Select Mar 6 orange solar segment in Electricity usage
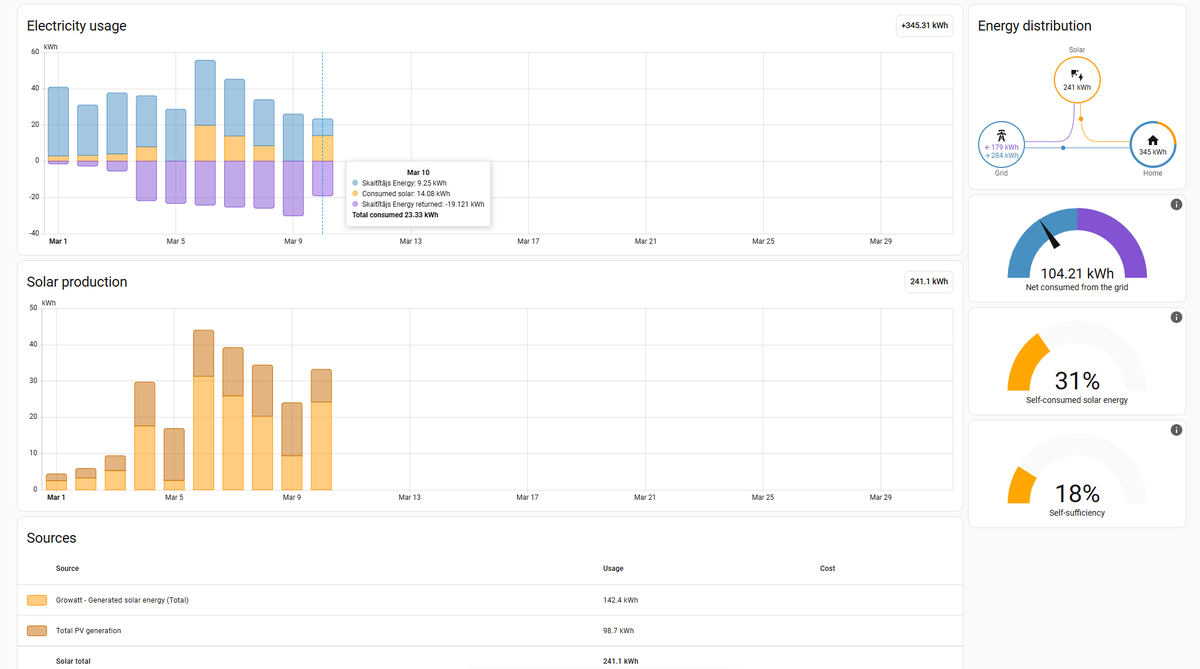 [x=205, y=143]
